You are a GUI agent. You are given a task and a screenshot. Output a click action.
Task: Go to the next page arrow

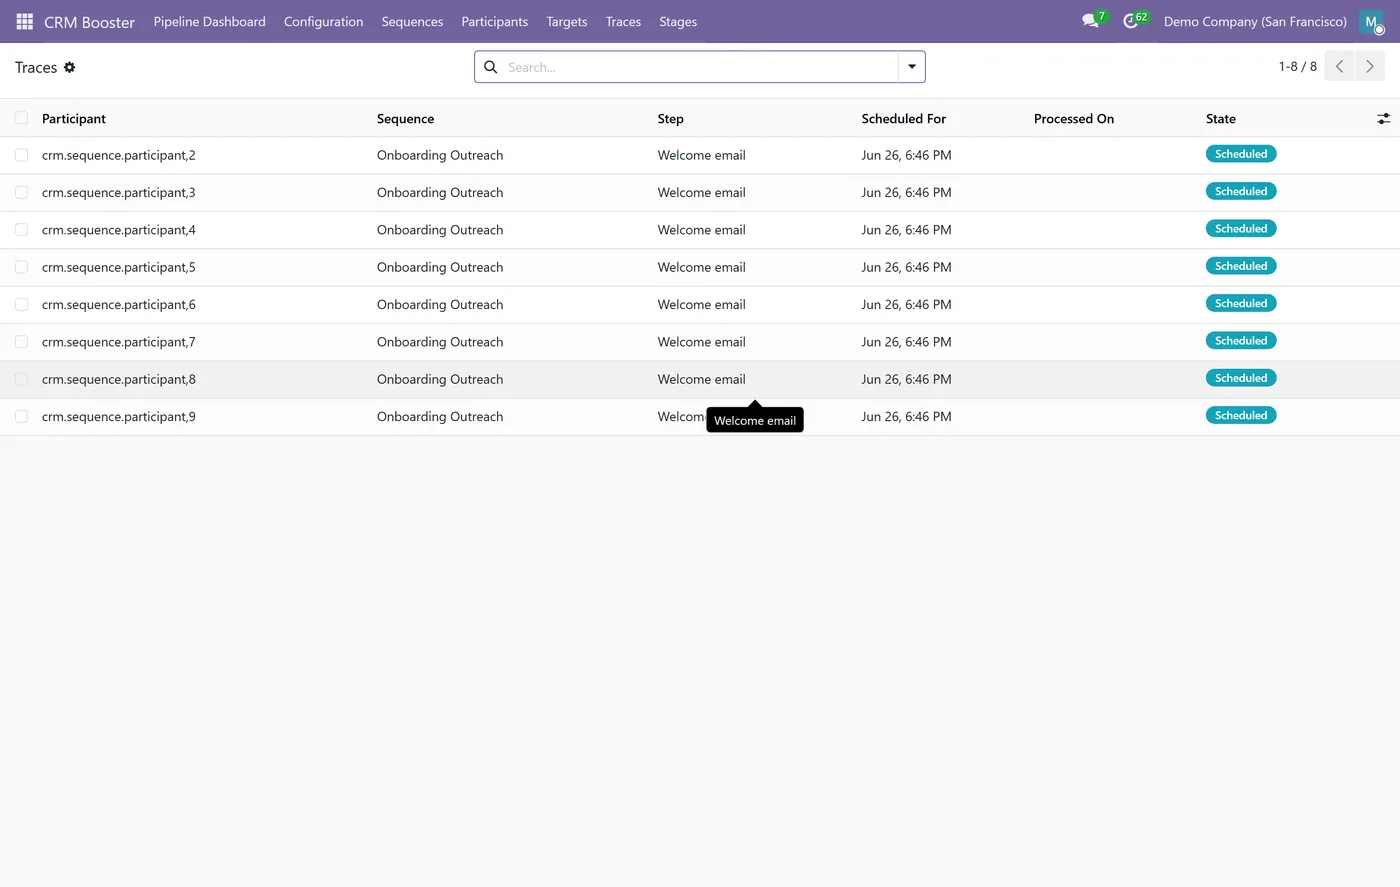click(1370, 67)
